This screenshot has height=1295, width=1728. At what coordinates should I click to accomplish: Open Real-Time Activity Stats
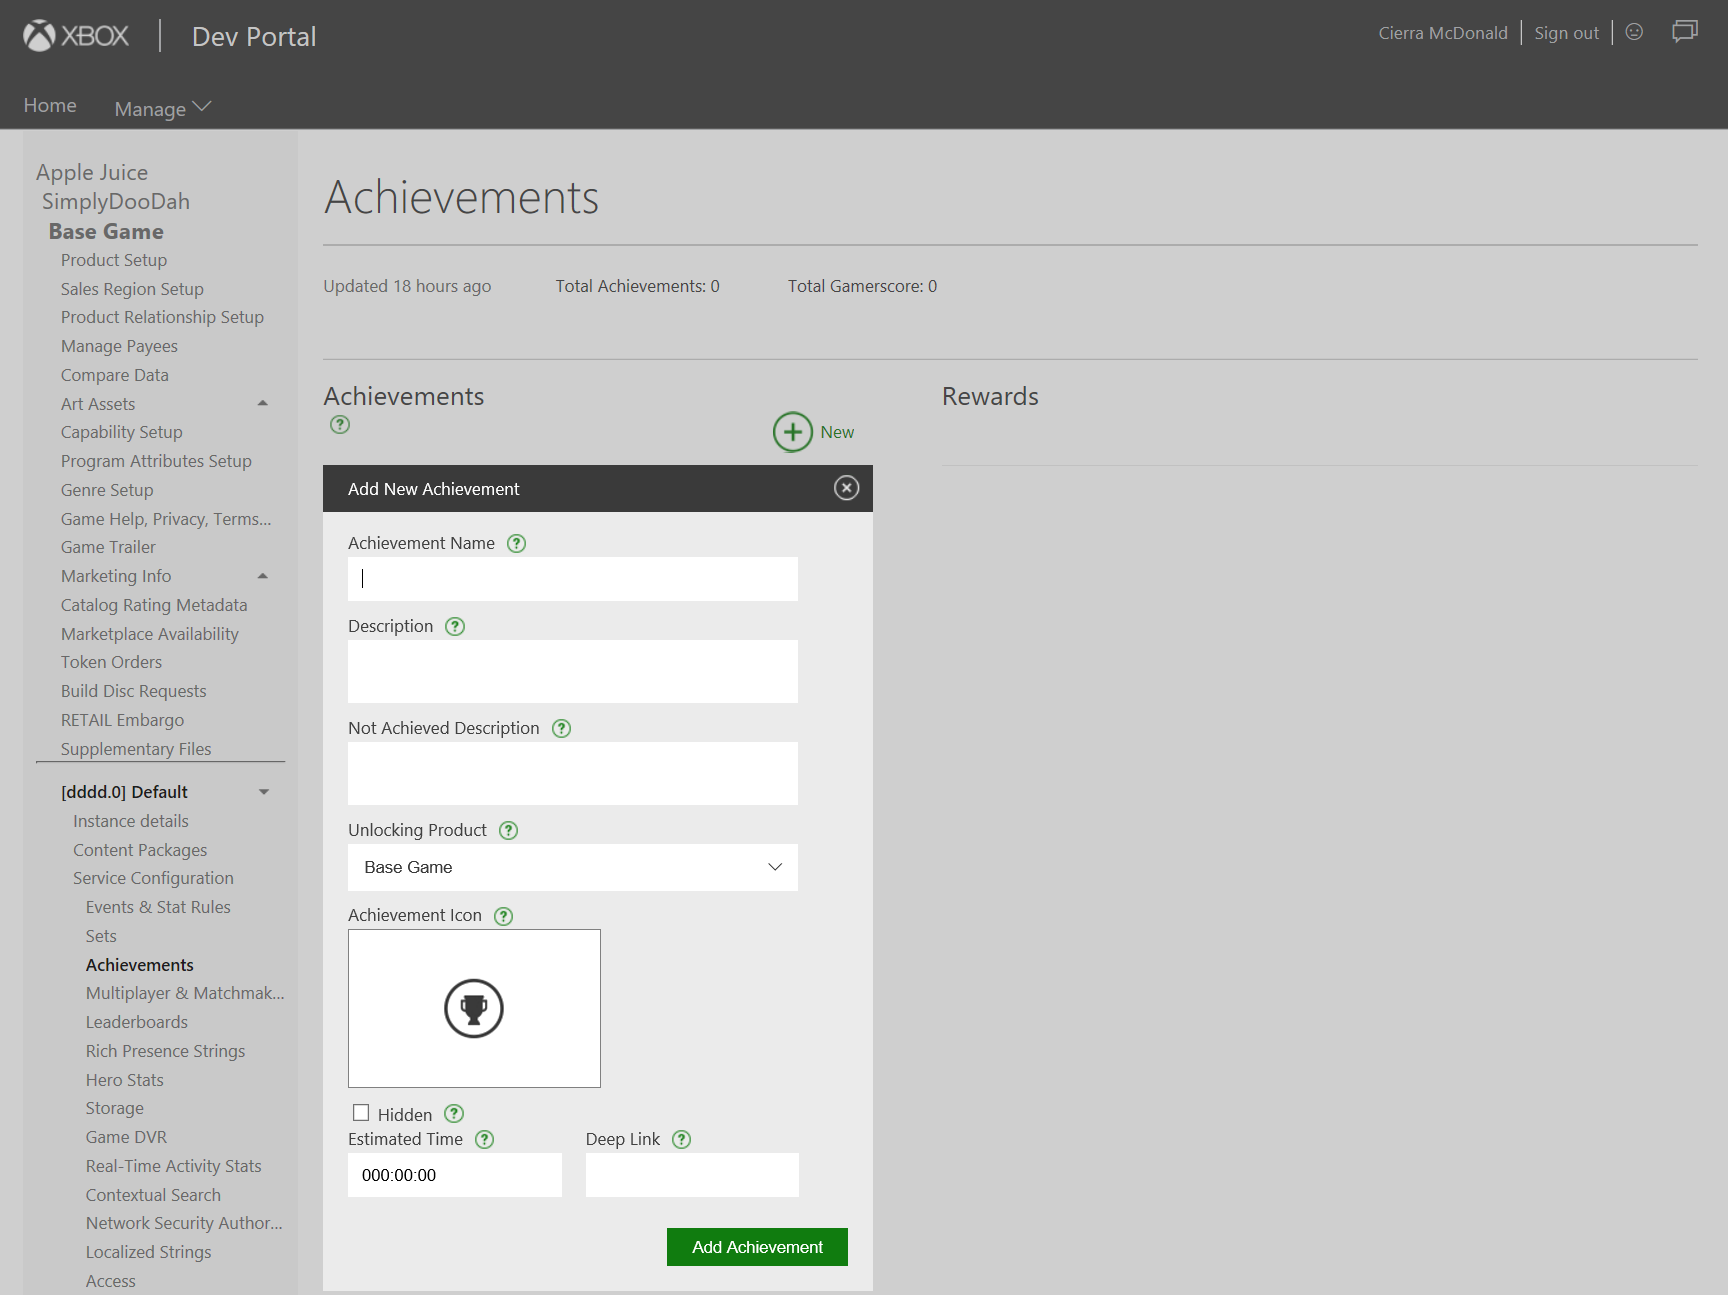[173, 1166]
